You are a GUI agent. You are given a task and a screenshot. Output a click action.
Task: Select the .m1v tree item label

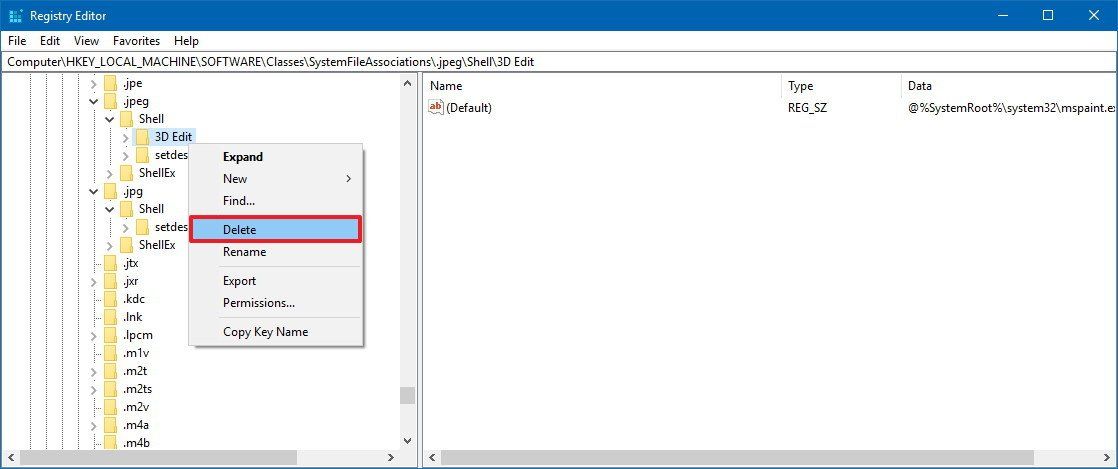135,354
